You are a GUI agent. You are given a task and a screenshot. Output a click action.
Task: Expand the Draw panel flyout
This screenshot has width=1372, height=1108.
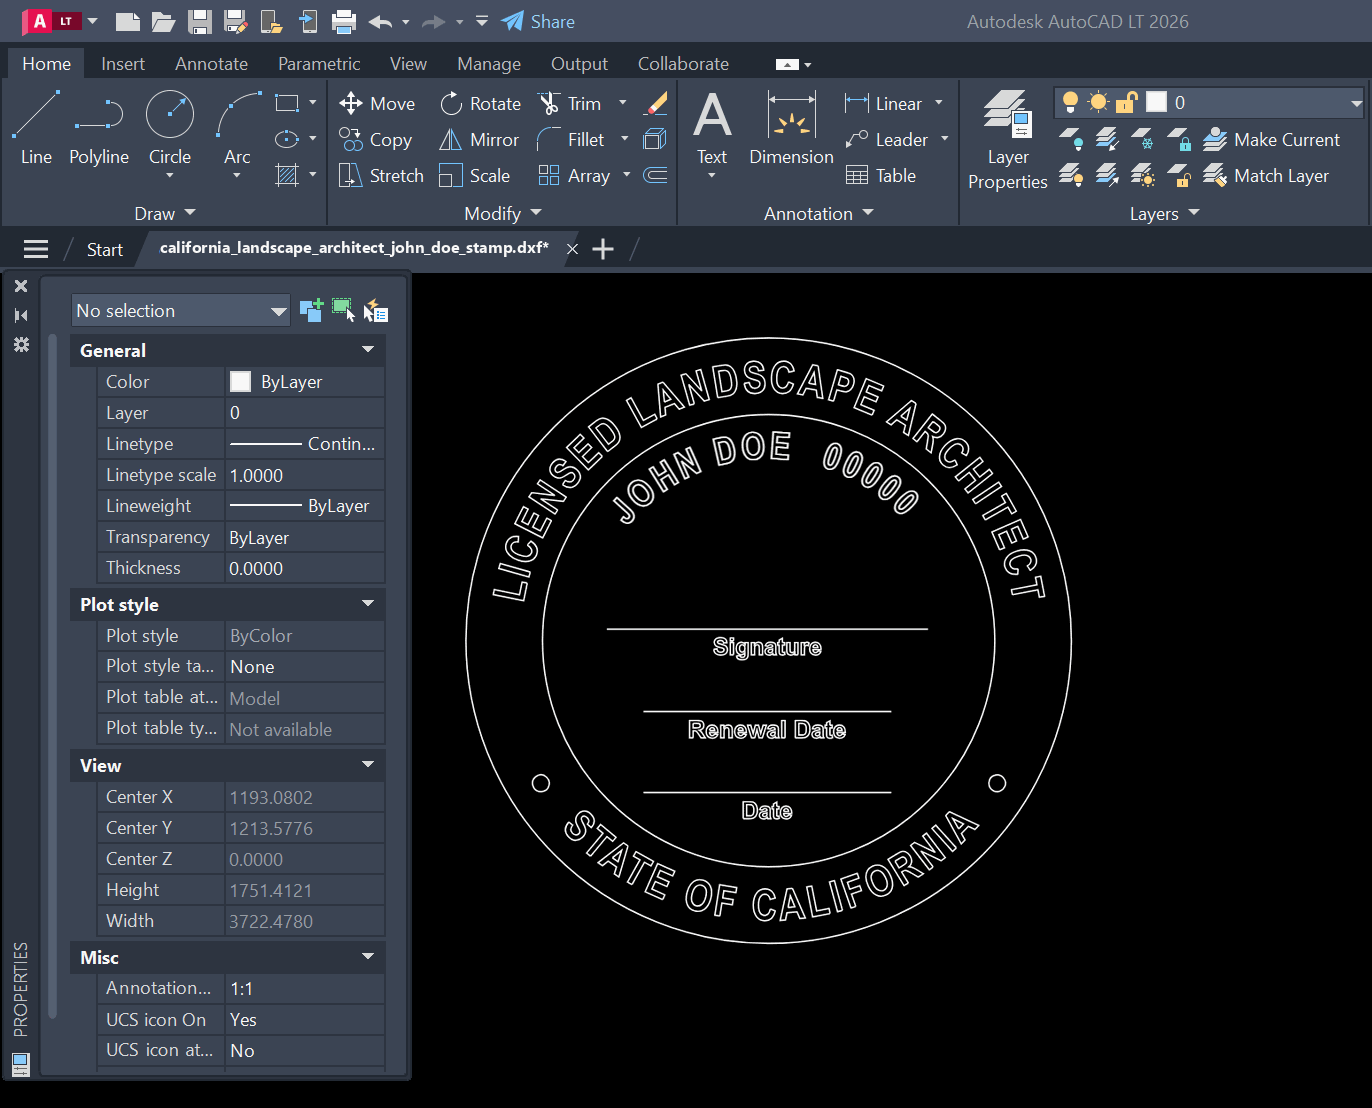[x=165, y=213]
